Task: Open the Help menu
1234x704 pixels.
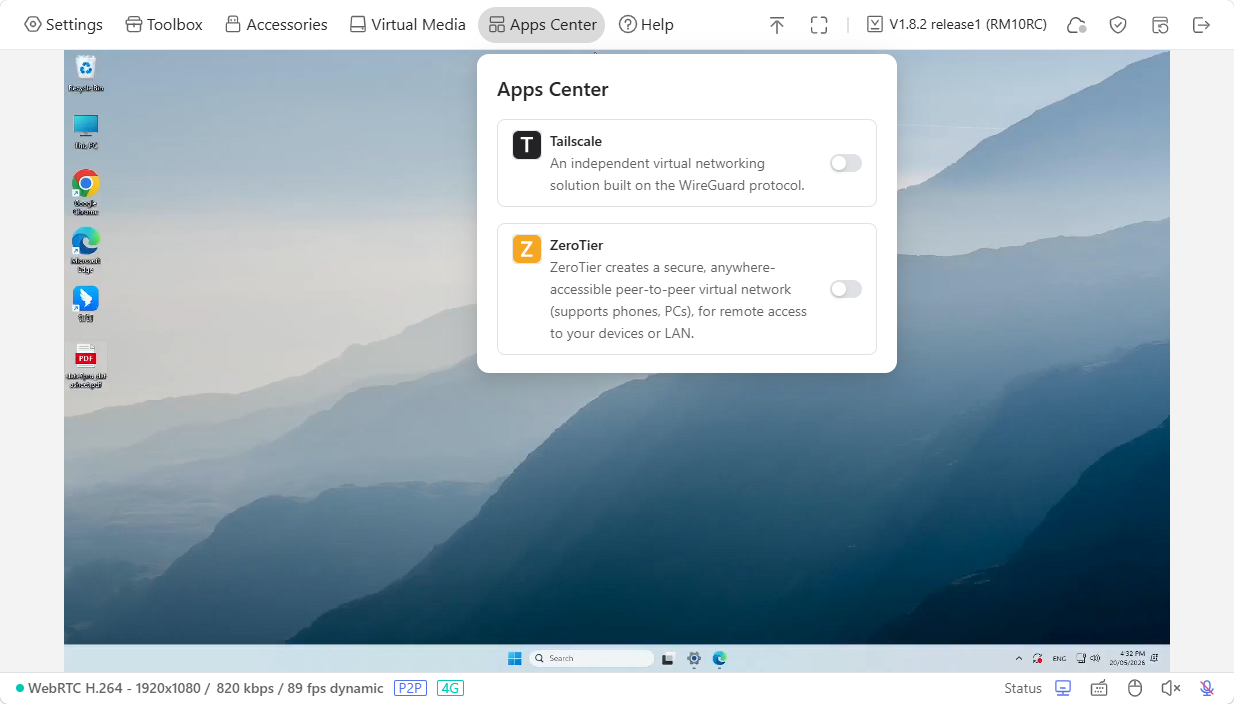Action: click(x=646, y=25)
